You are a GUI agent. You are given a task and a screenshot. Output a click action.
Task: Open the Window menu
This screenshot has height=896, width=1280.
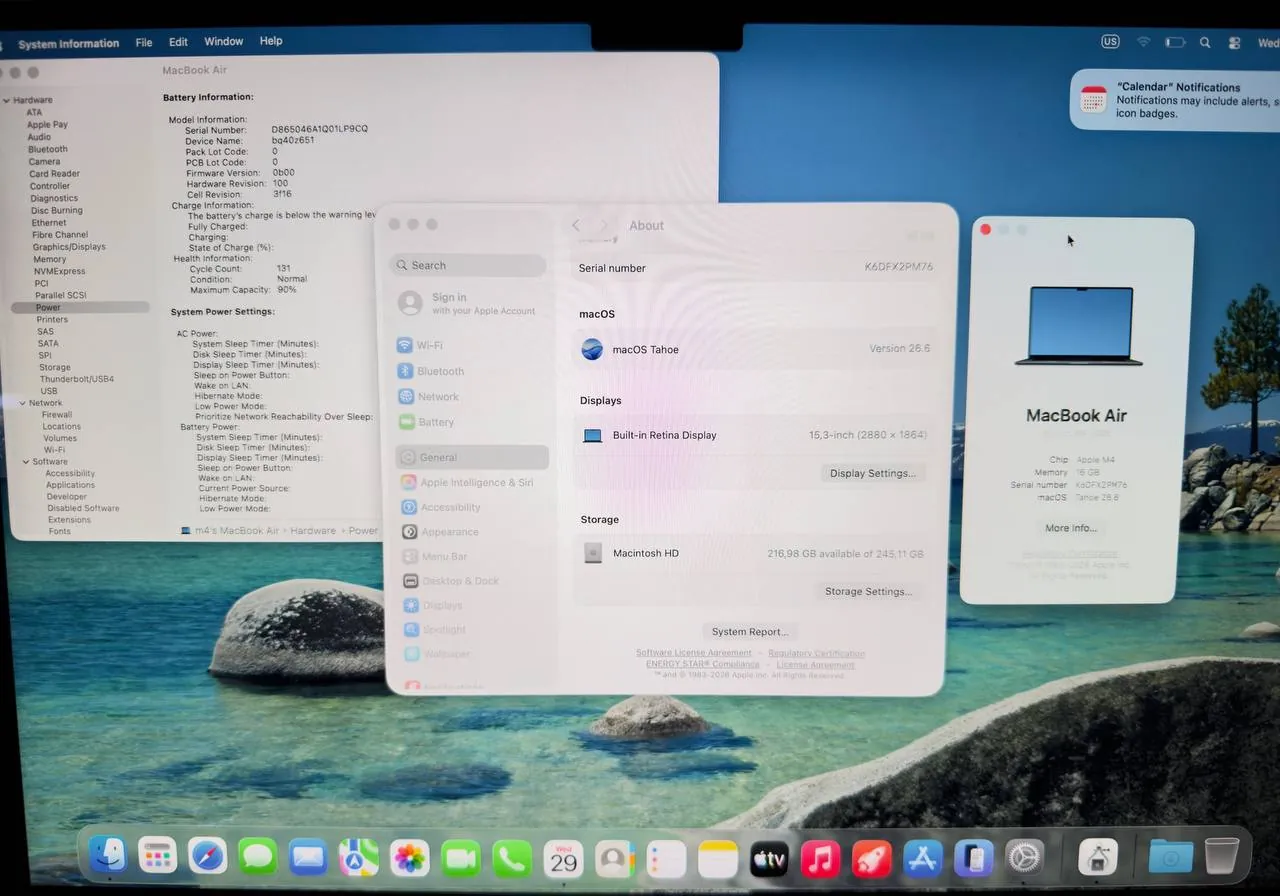(x=224, y=41)
